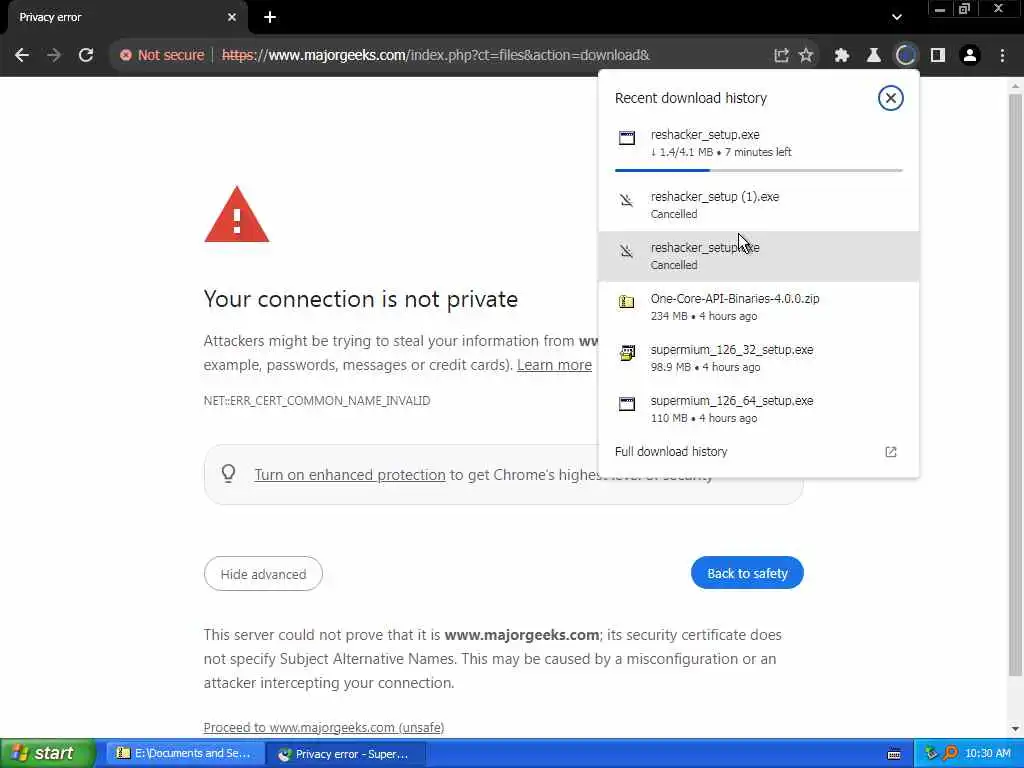Select highlighted cancelled reshacker_setup.exe entry

click(x=758, y=256)
